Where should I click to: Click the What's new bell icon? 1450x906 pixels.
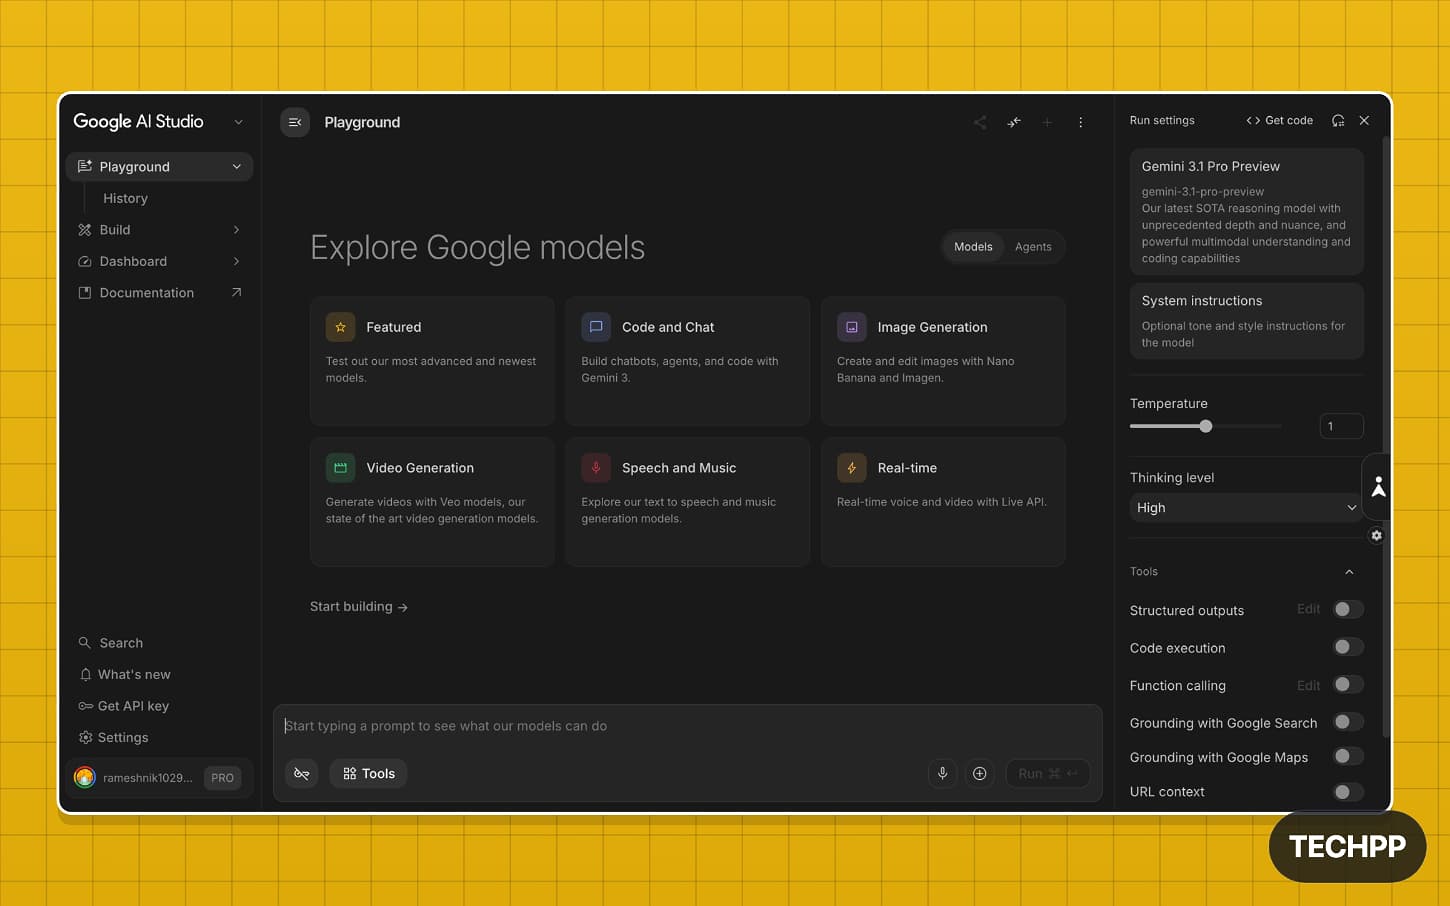[85, 674]
